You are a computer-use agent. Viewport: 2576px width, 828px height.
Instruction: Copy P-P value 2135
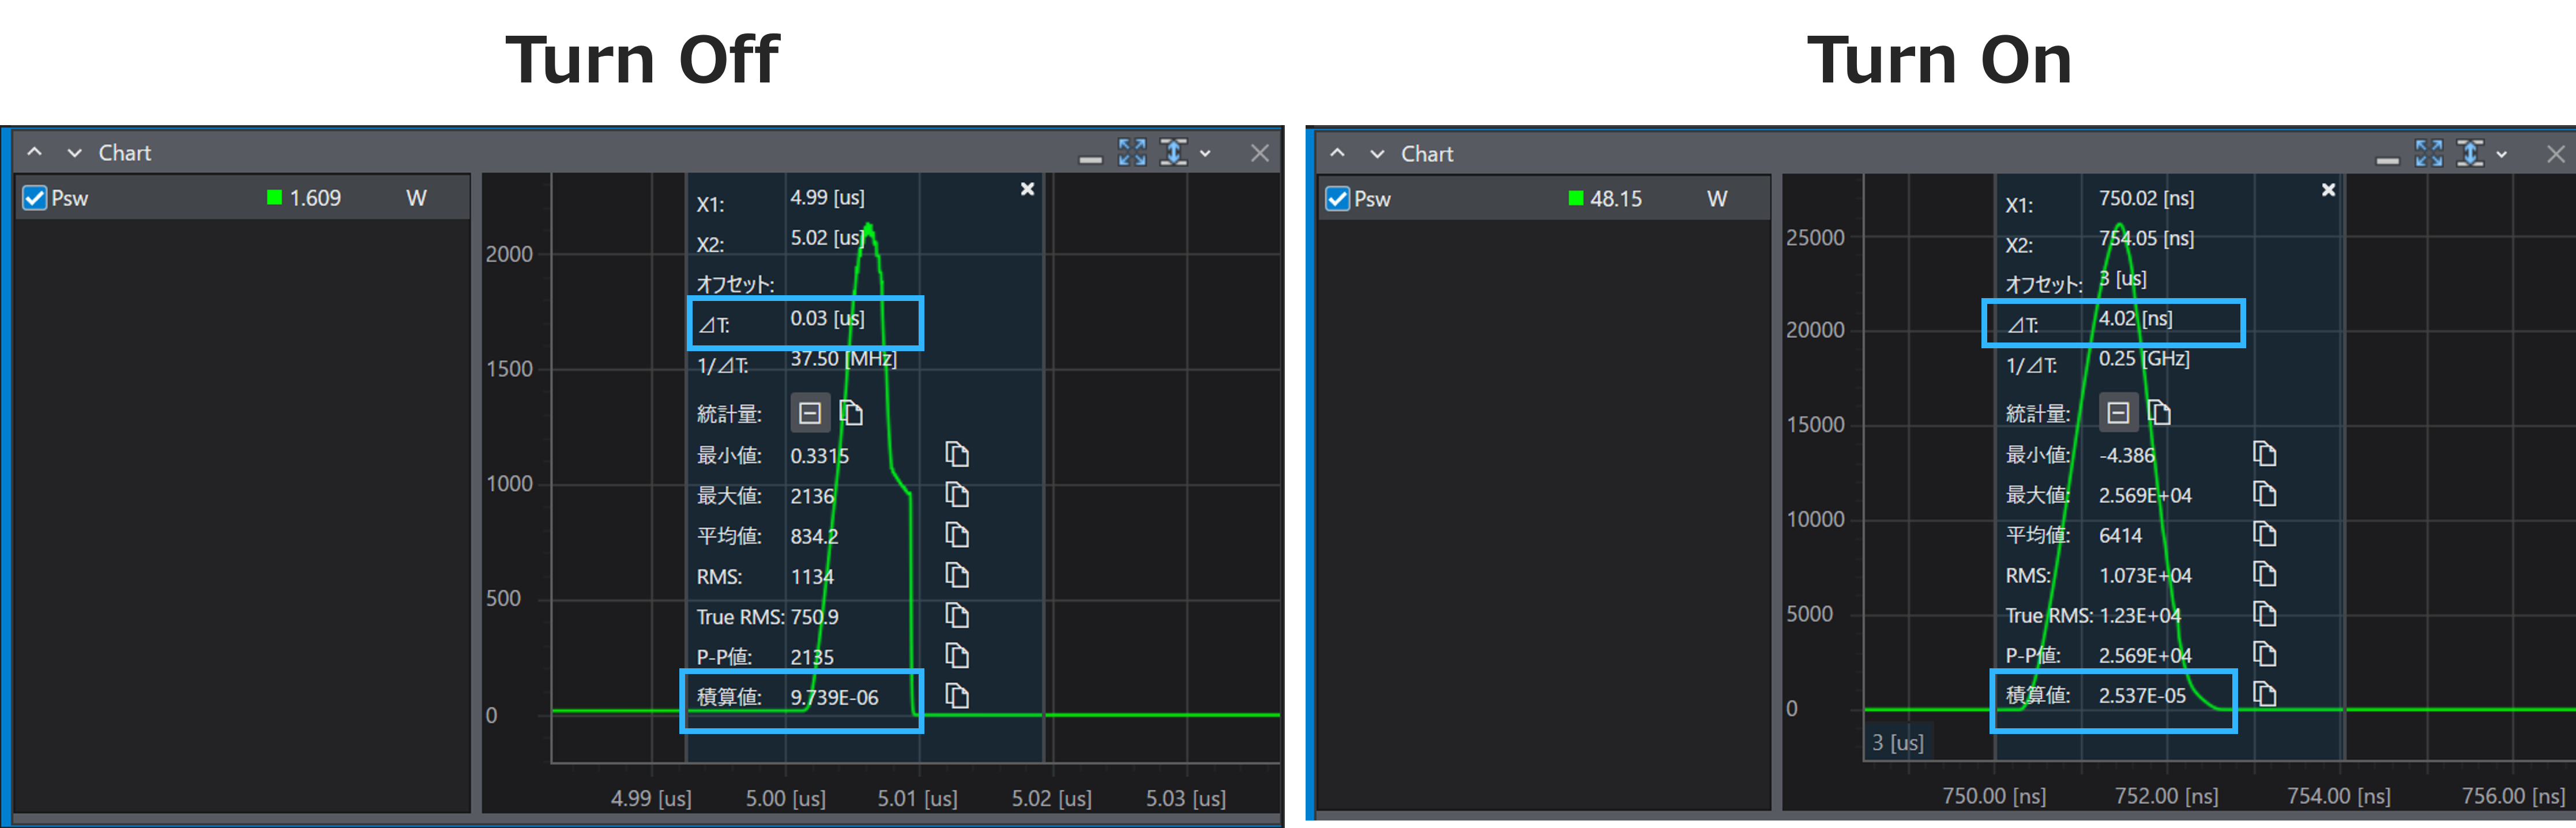pos(957,656)
